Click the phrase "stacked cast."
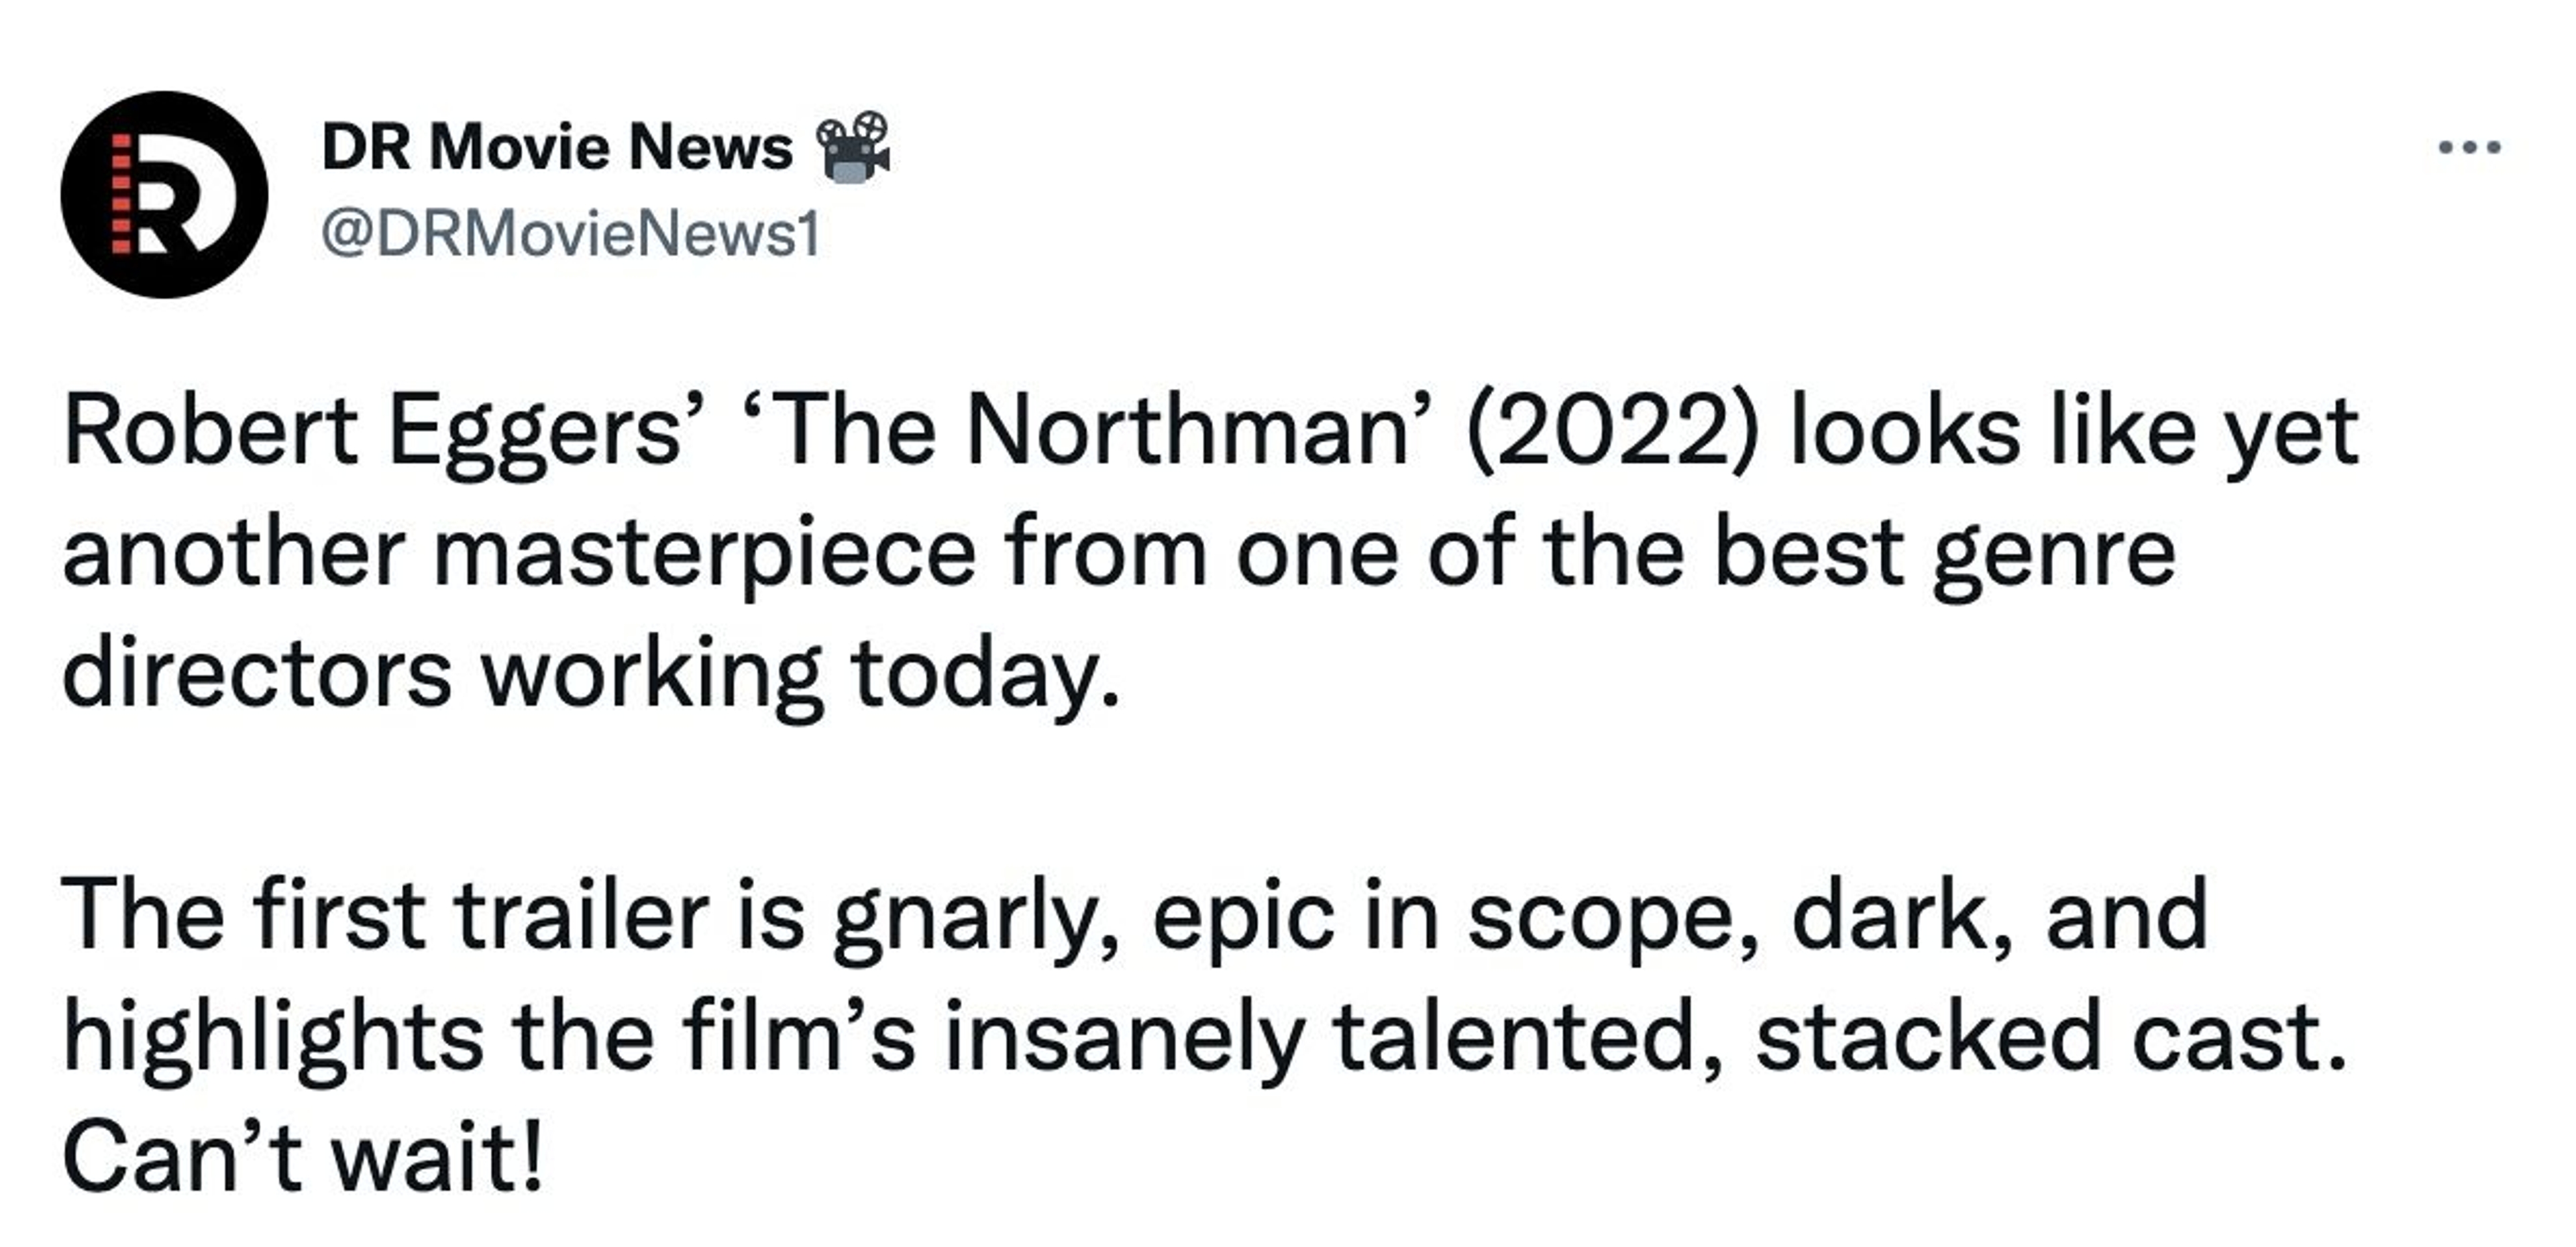This screenshot has height=1247, width=2576. [2050, 1037]
